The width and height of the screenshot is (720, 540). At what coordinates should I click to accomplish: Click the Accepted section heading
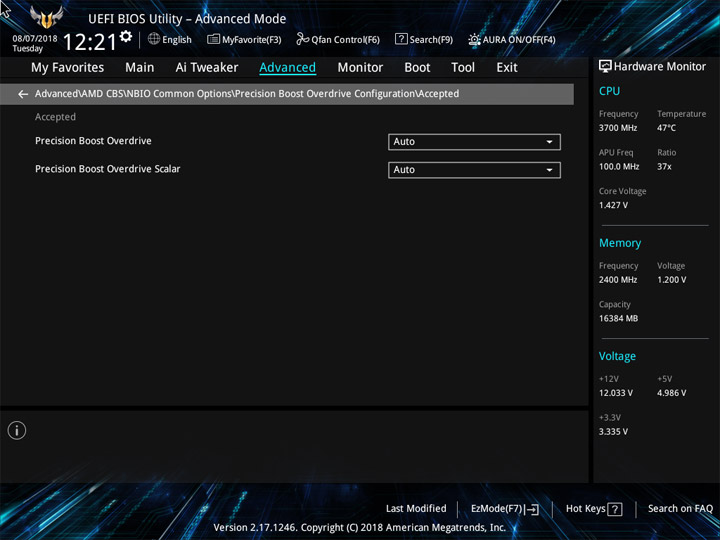tap(55, 117)
